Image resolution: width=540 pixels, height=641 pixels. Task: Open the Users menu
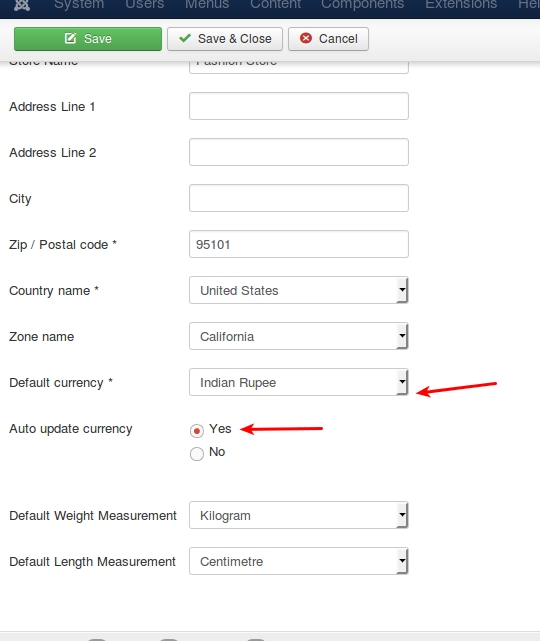click(145, 5)
